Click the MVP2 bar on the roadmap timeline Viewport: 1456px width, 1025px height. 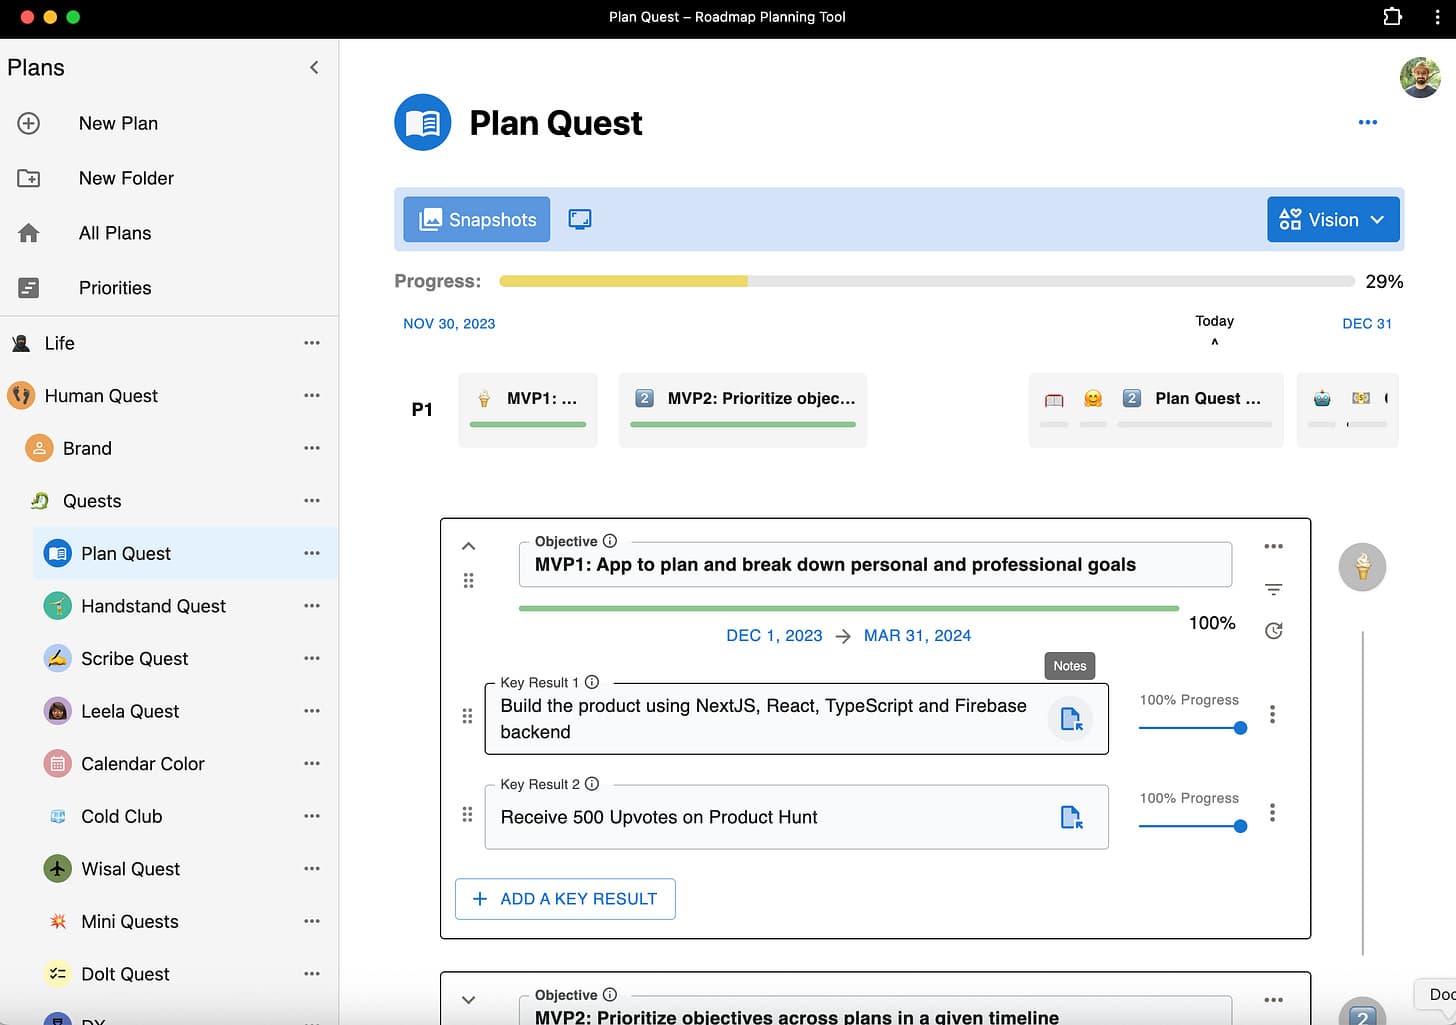[x=742, y=410]
